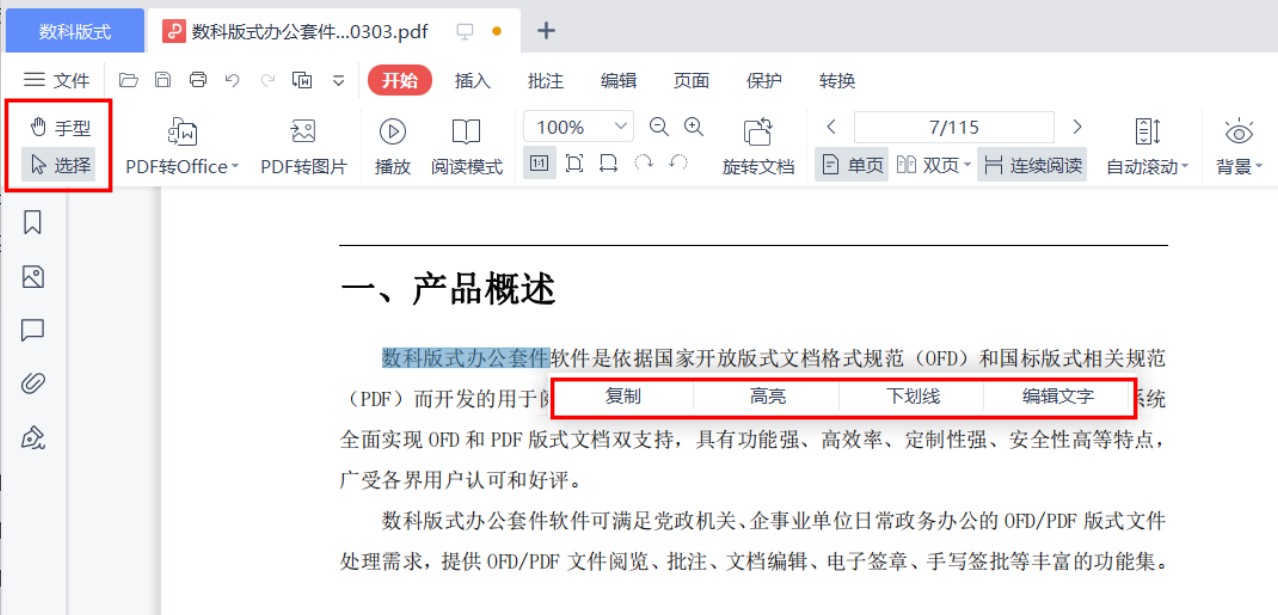Click the page number field 7/115
The height and width of the screenshot is (615, 1278).
pyautogui.click(x=954, y=127)
